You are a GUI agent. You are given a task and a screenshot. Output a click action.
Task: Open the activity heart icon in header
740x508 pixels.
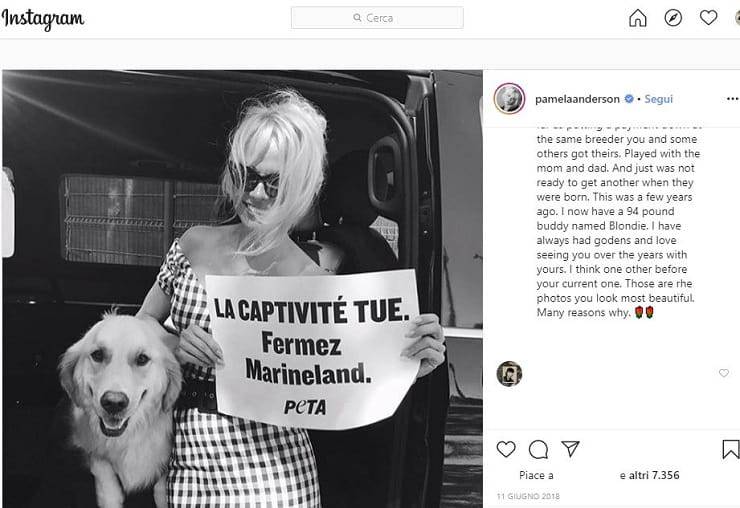coord(708,18)
